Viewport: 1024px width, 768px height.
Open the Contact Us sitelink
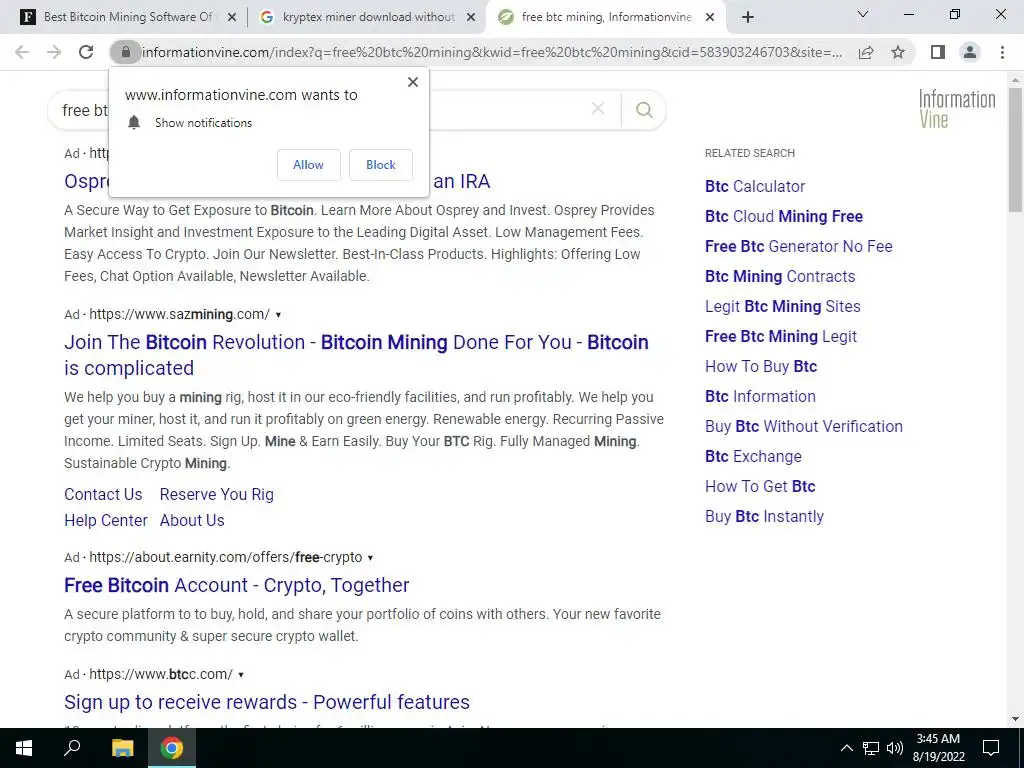coord(103,494)
